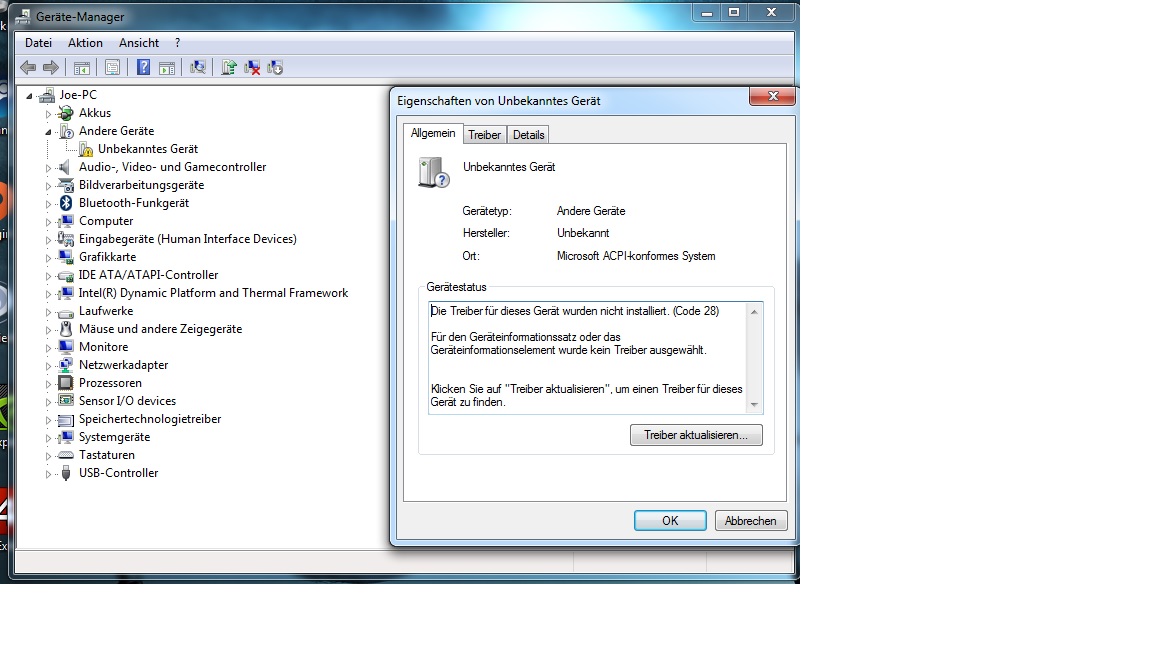The width and height of the screenshot is (1152, 648).
Task: Expand the IDE ATA/ATAPI-Controller node
Action: pos(48,276)
